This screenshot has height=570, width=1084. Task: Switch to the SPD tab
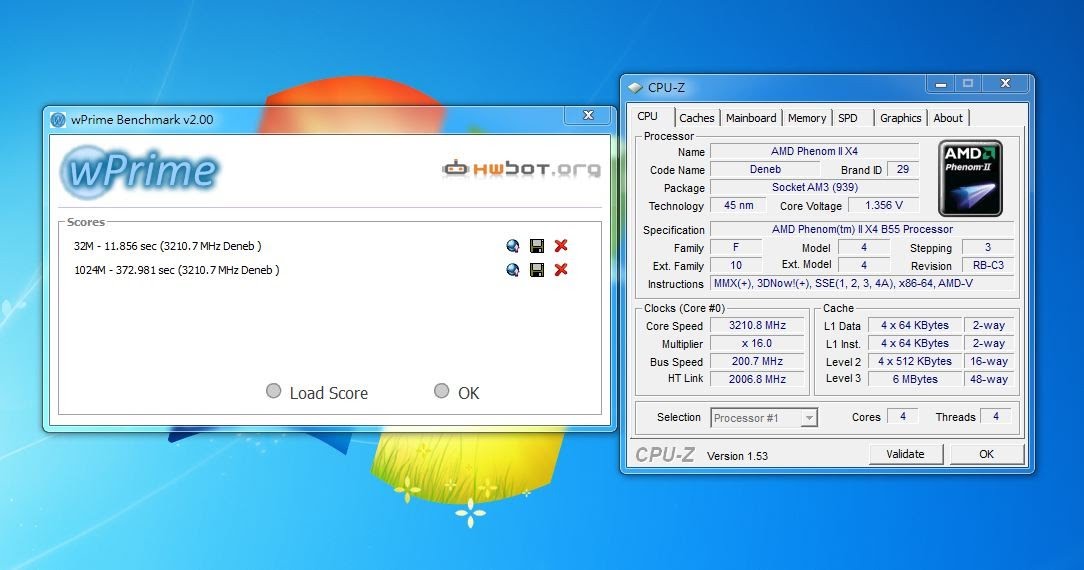click(848, 118)
